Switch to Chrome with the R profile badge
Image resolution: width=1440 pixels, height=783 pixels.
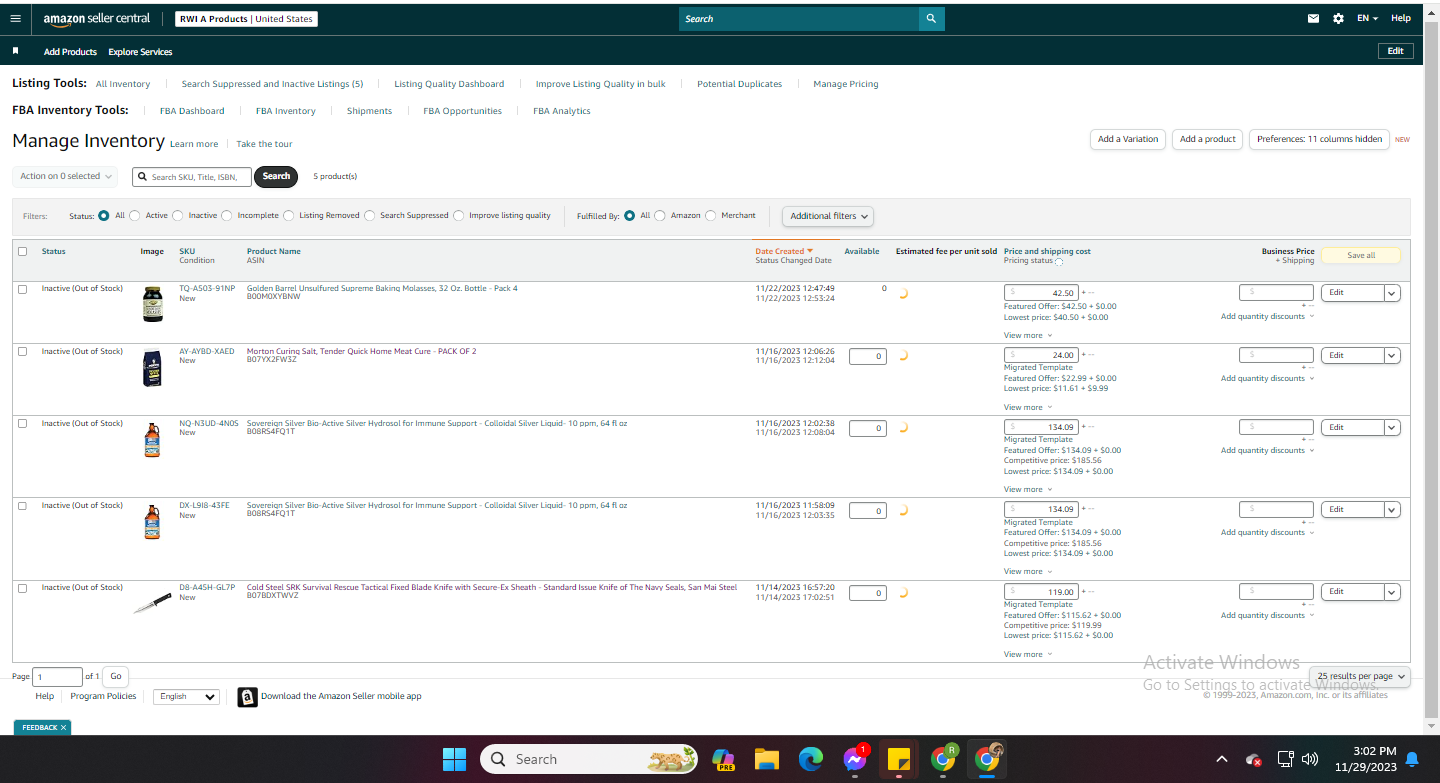pyautogui.click(x=943, y=759)
